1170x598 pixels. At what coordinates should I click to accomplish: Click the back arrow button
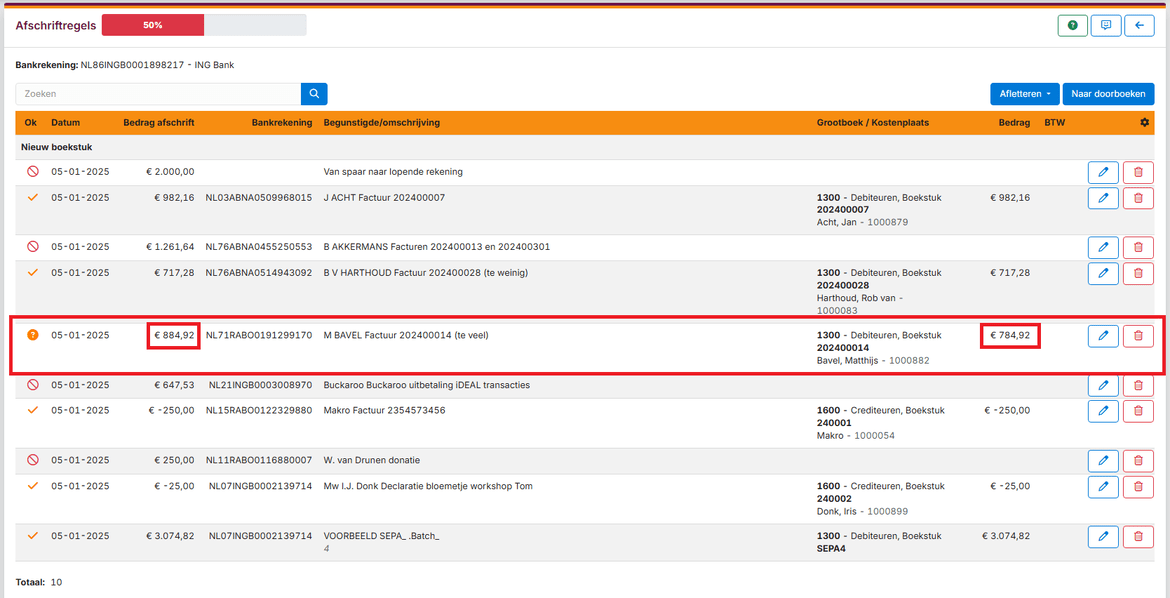click(x=1139, y=25)
